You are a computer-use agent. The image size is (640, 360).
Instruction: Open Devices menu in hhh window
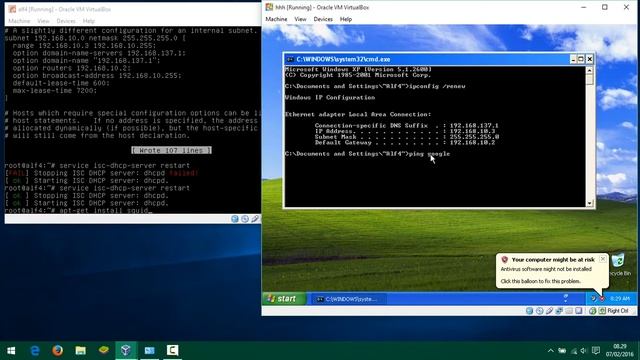click(x=323, y=19)
